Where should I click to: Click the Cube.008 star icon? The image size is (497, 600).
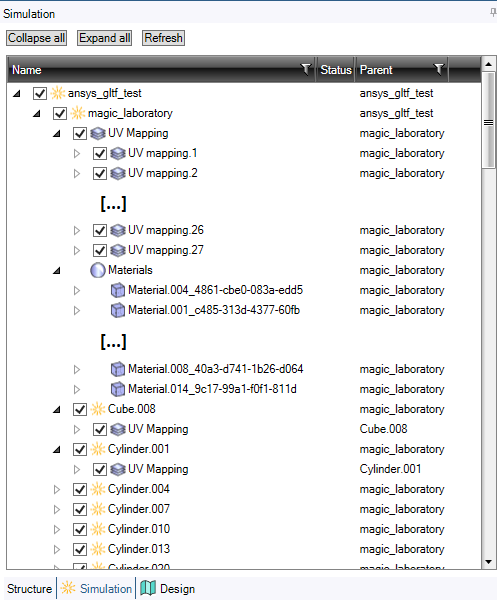point(98,409)
